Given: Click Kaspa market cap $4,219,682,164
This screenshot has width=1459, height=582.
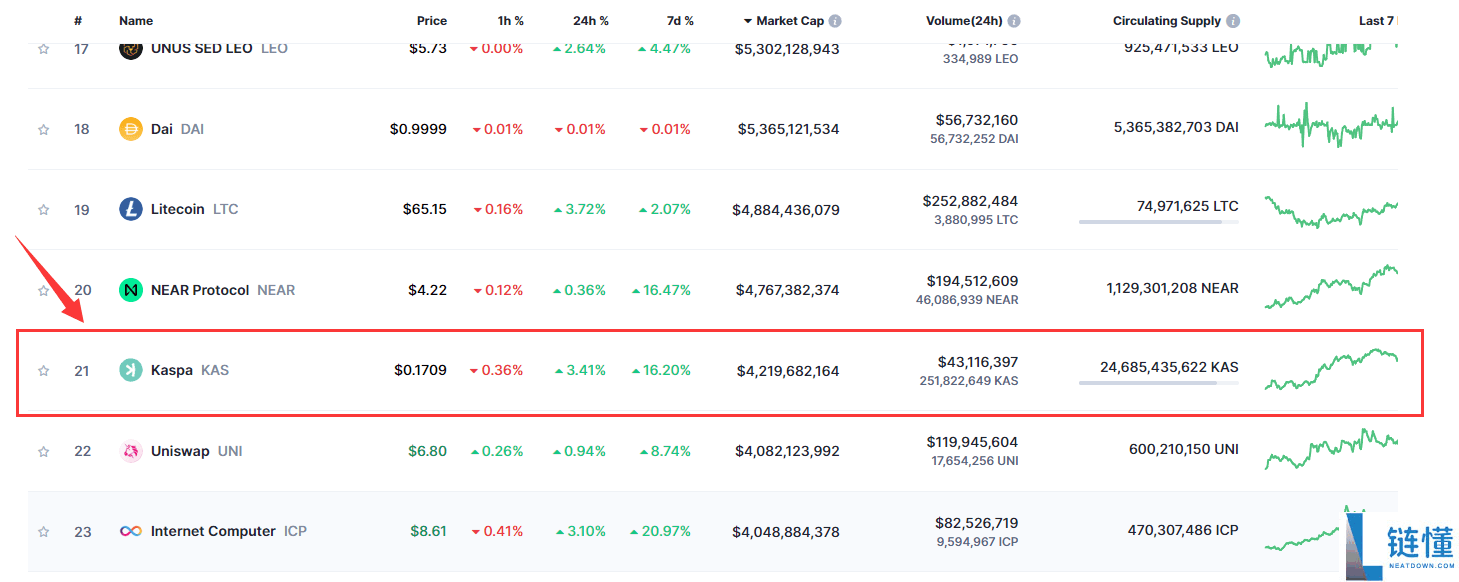Looking at the screenshot, I should (788, 371).
